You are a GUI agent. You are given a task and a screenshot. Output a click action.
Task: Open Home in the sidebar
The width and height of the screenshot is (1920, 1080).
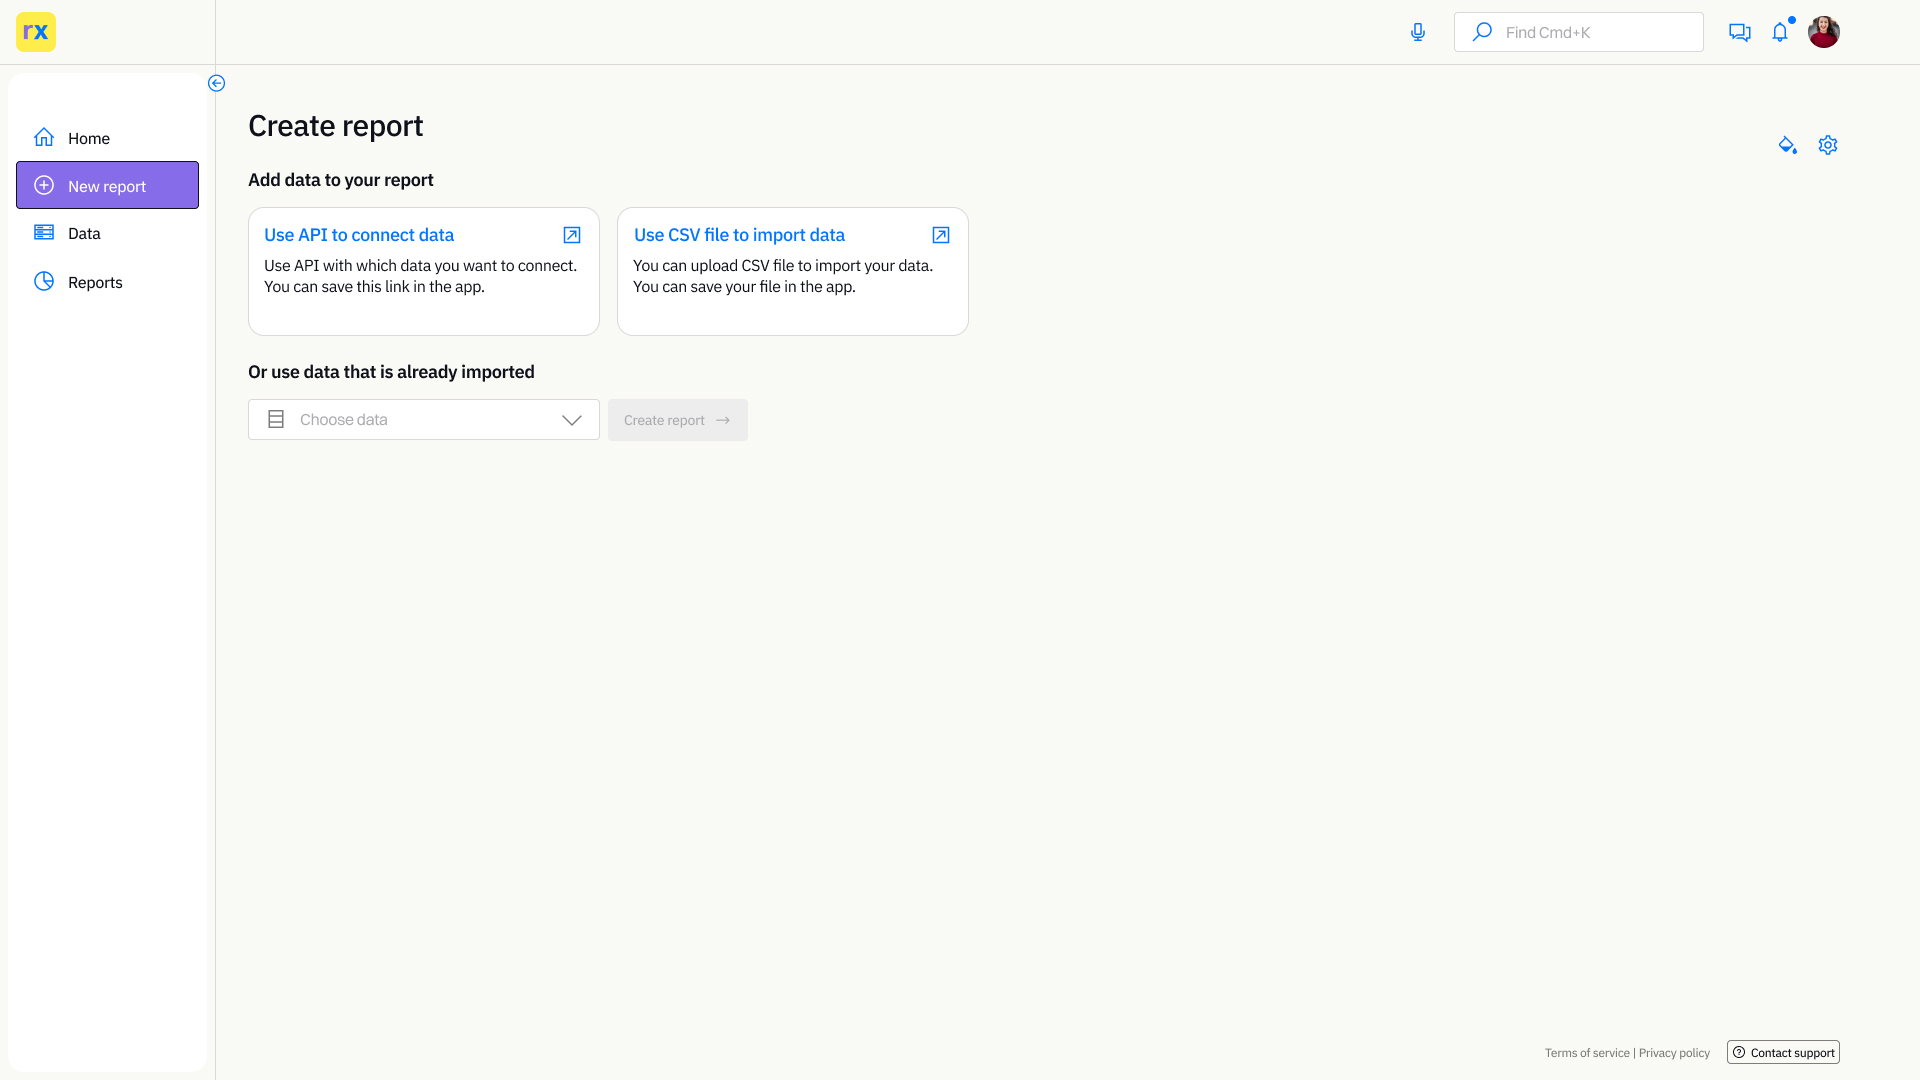tap(107, 138)
